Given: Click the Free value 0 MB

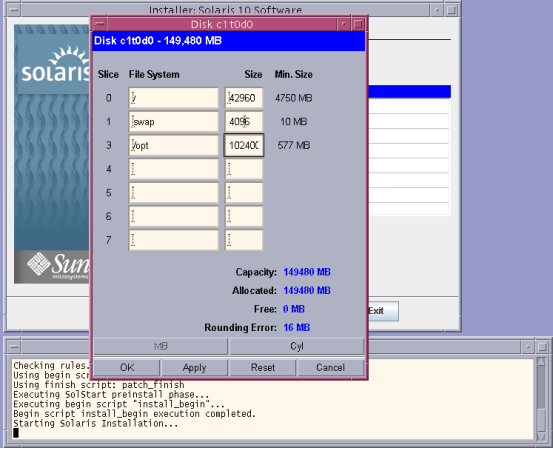Looking at the screenshot, I should click(x=294, y=309).
